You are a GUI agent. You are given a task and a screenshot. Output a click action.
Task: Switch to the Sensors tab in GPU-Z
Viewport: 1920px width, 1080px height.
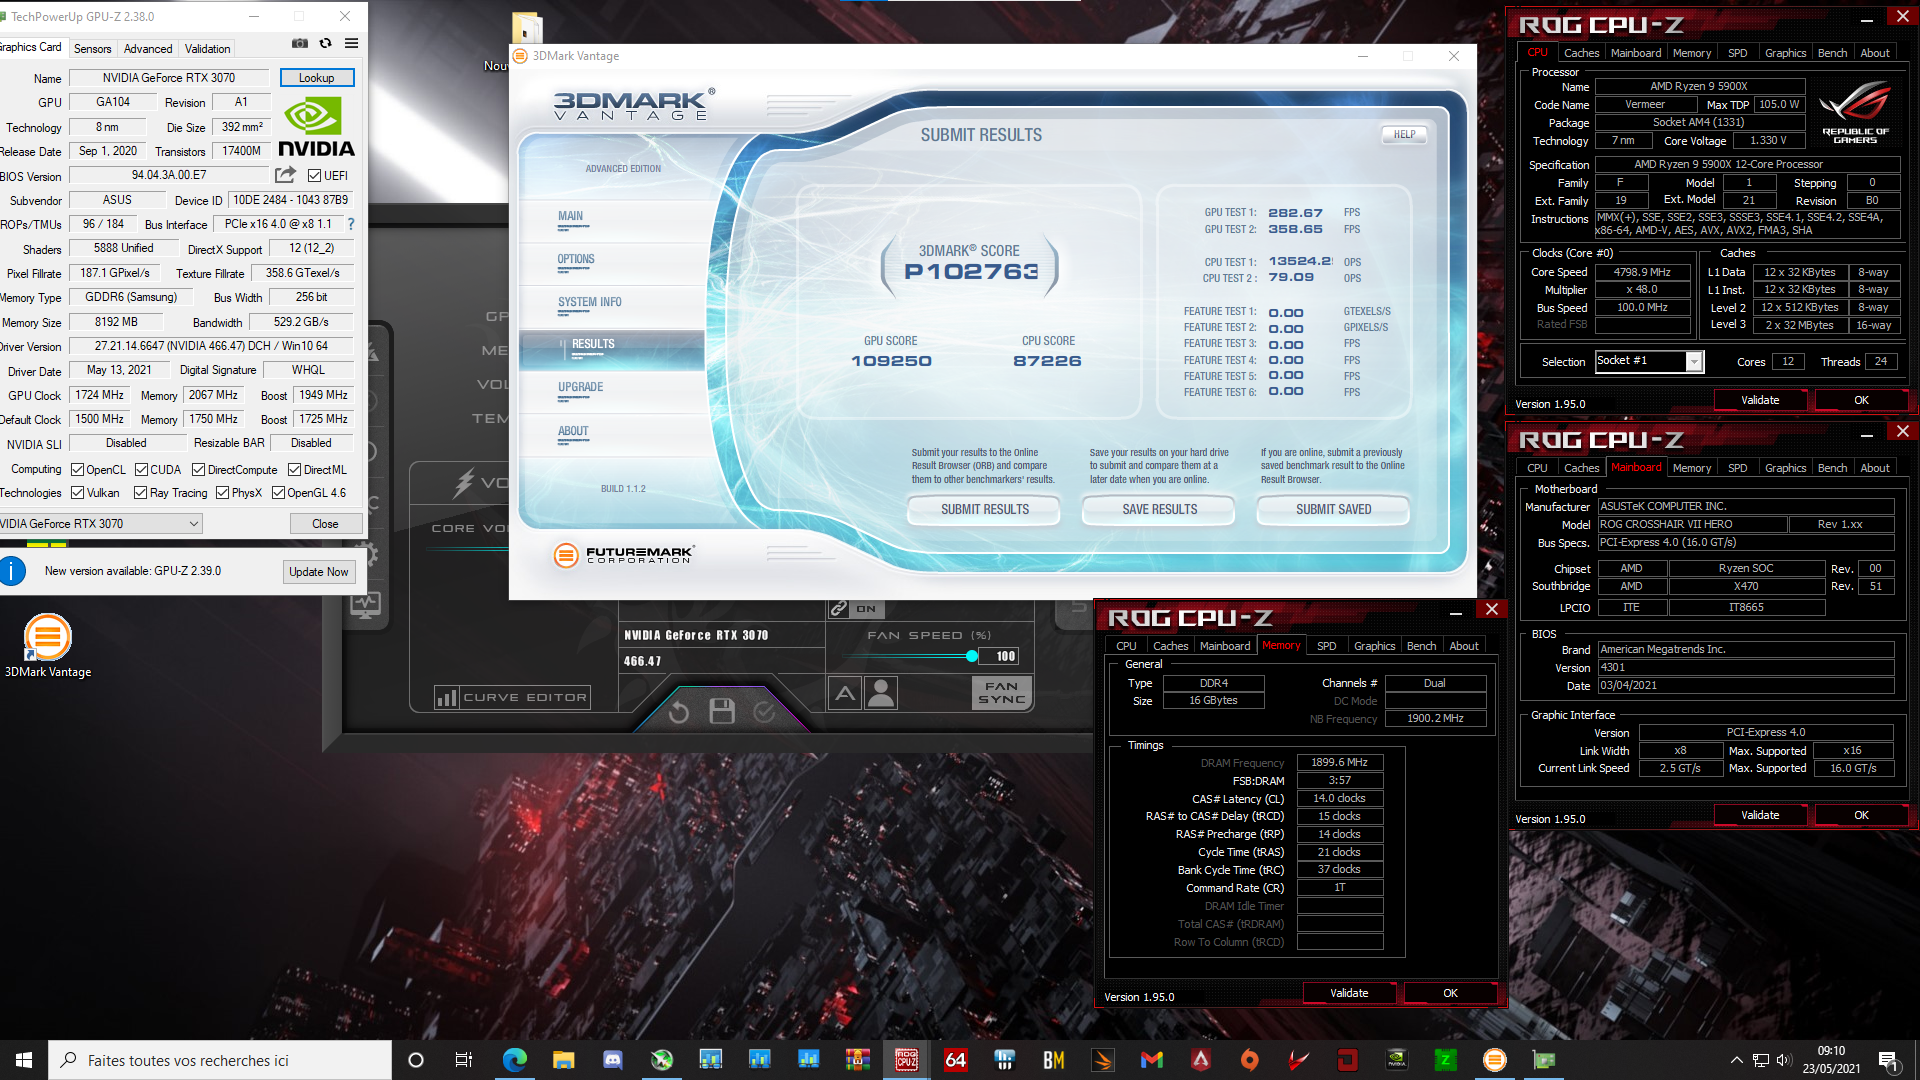[93, 49]
